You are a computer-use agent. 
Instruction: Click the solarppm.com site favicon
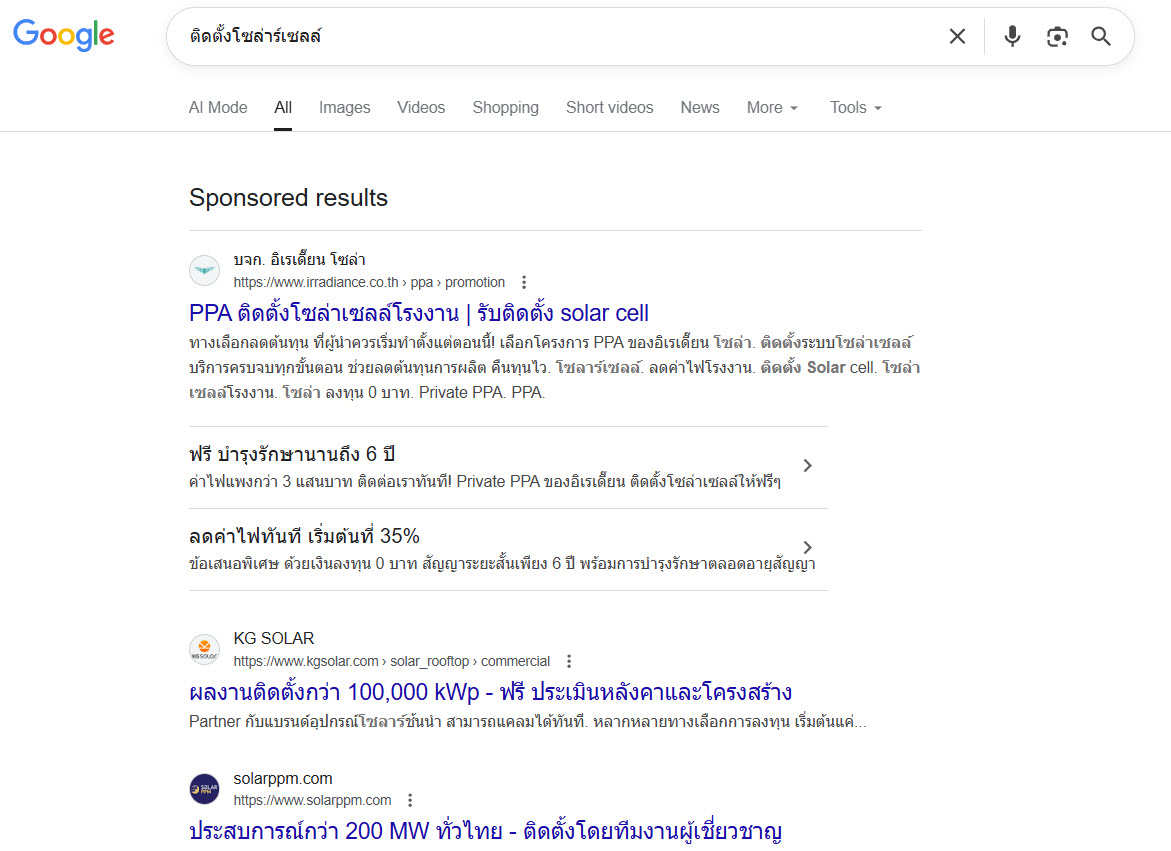click(x=204, y=788)
